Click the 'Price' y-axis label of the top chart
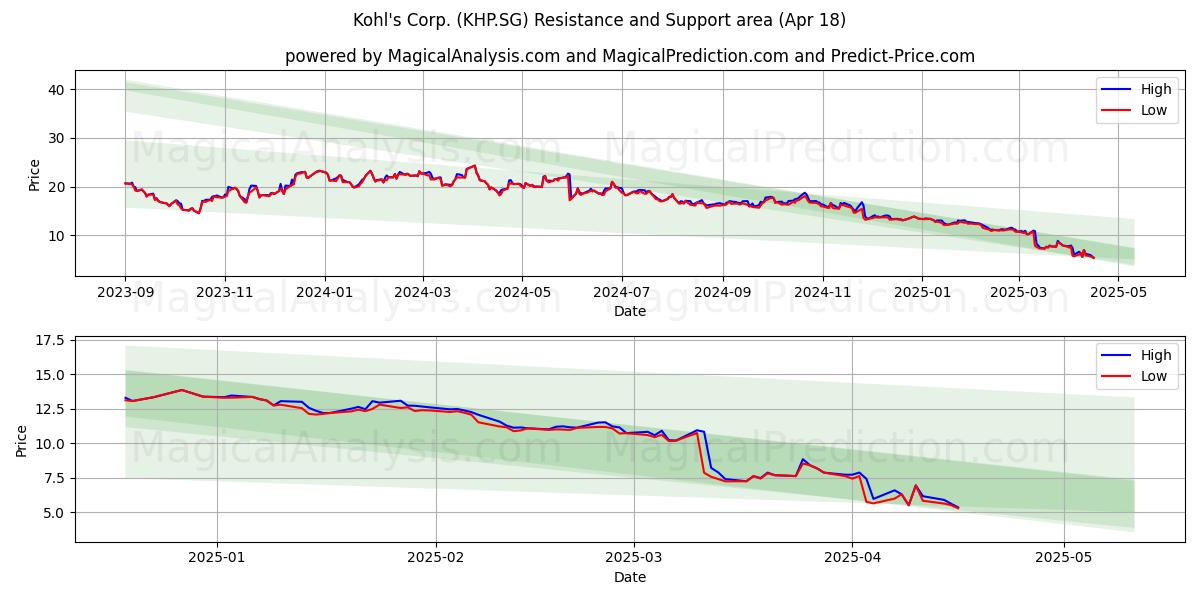Image resolution: width=1200 pixels, height=600 pixels. 35,174
